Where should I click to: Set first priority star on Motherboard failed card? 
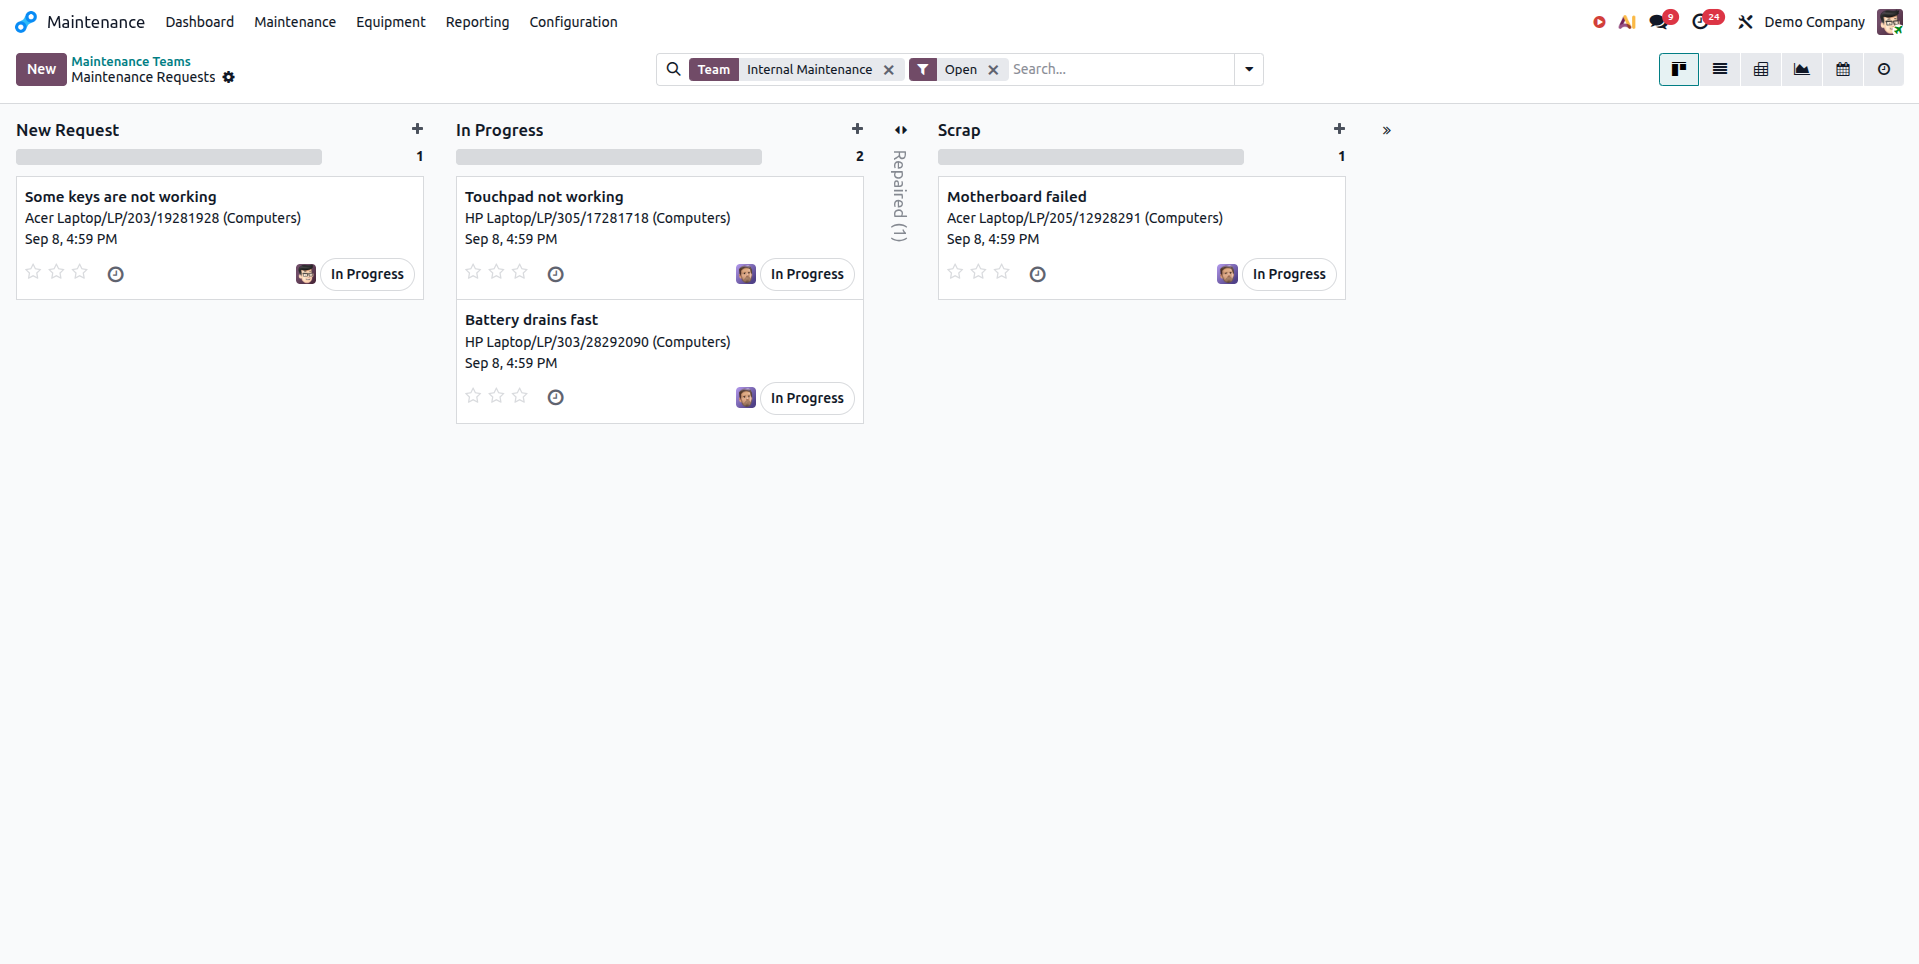point(955,272)
